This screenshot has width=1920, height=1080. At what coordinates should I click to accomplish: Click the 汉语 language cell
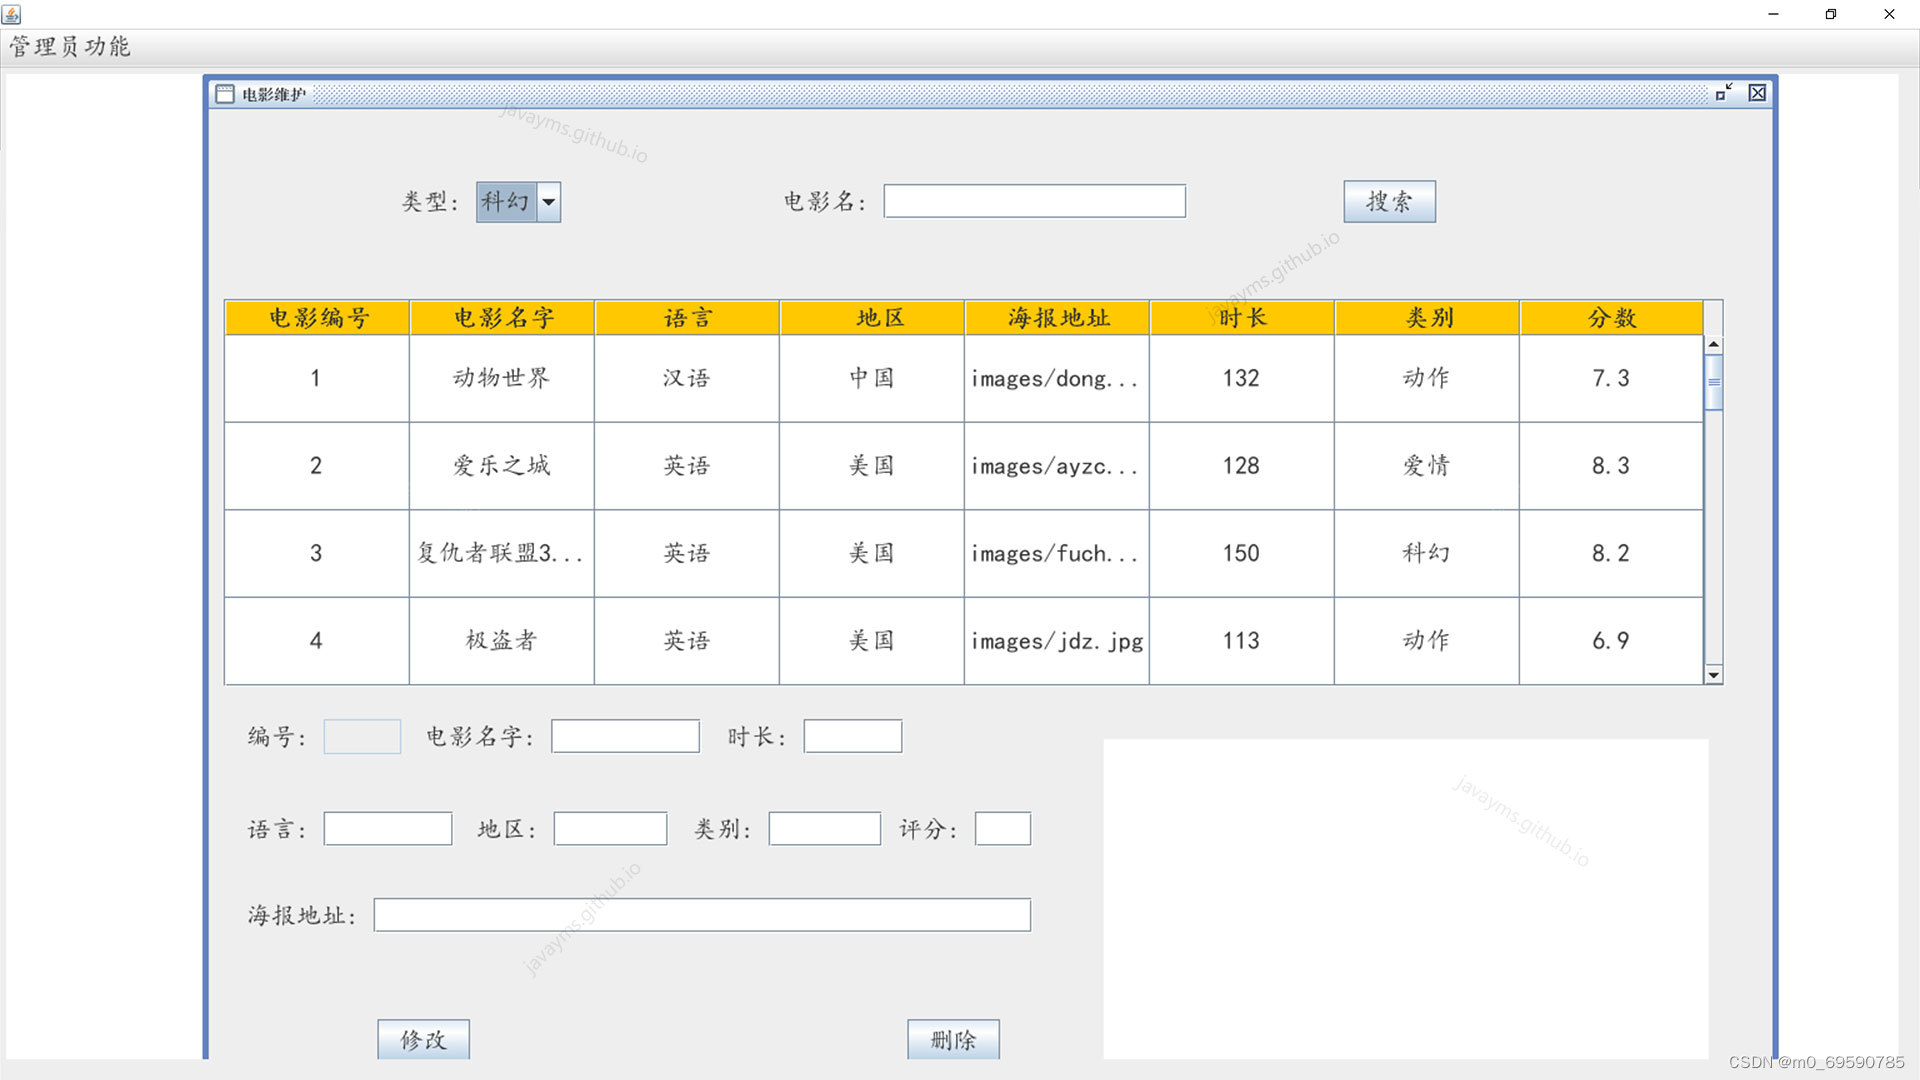pyautogui.click(x=686, y=378)
